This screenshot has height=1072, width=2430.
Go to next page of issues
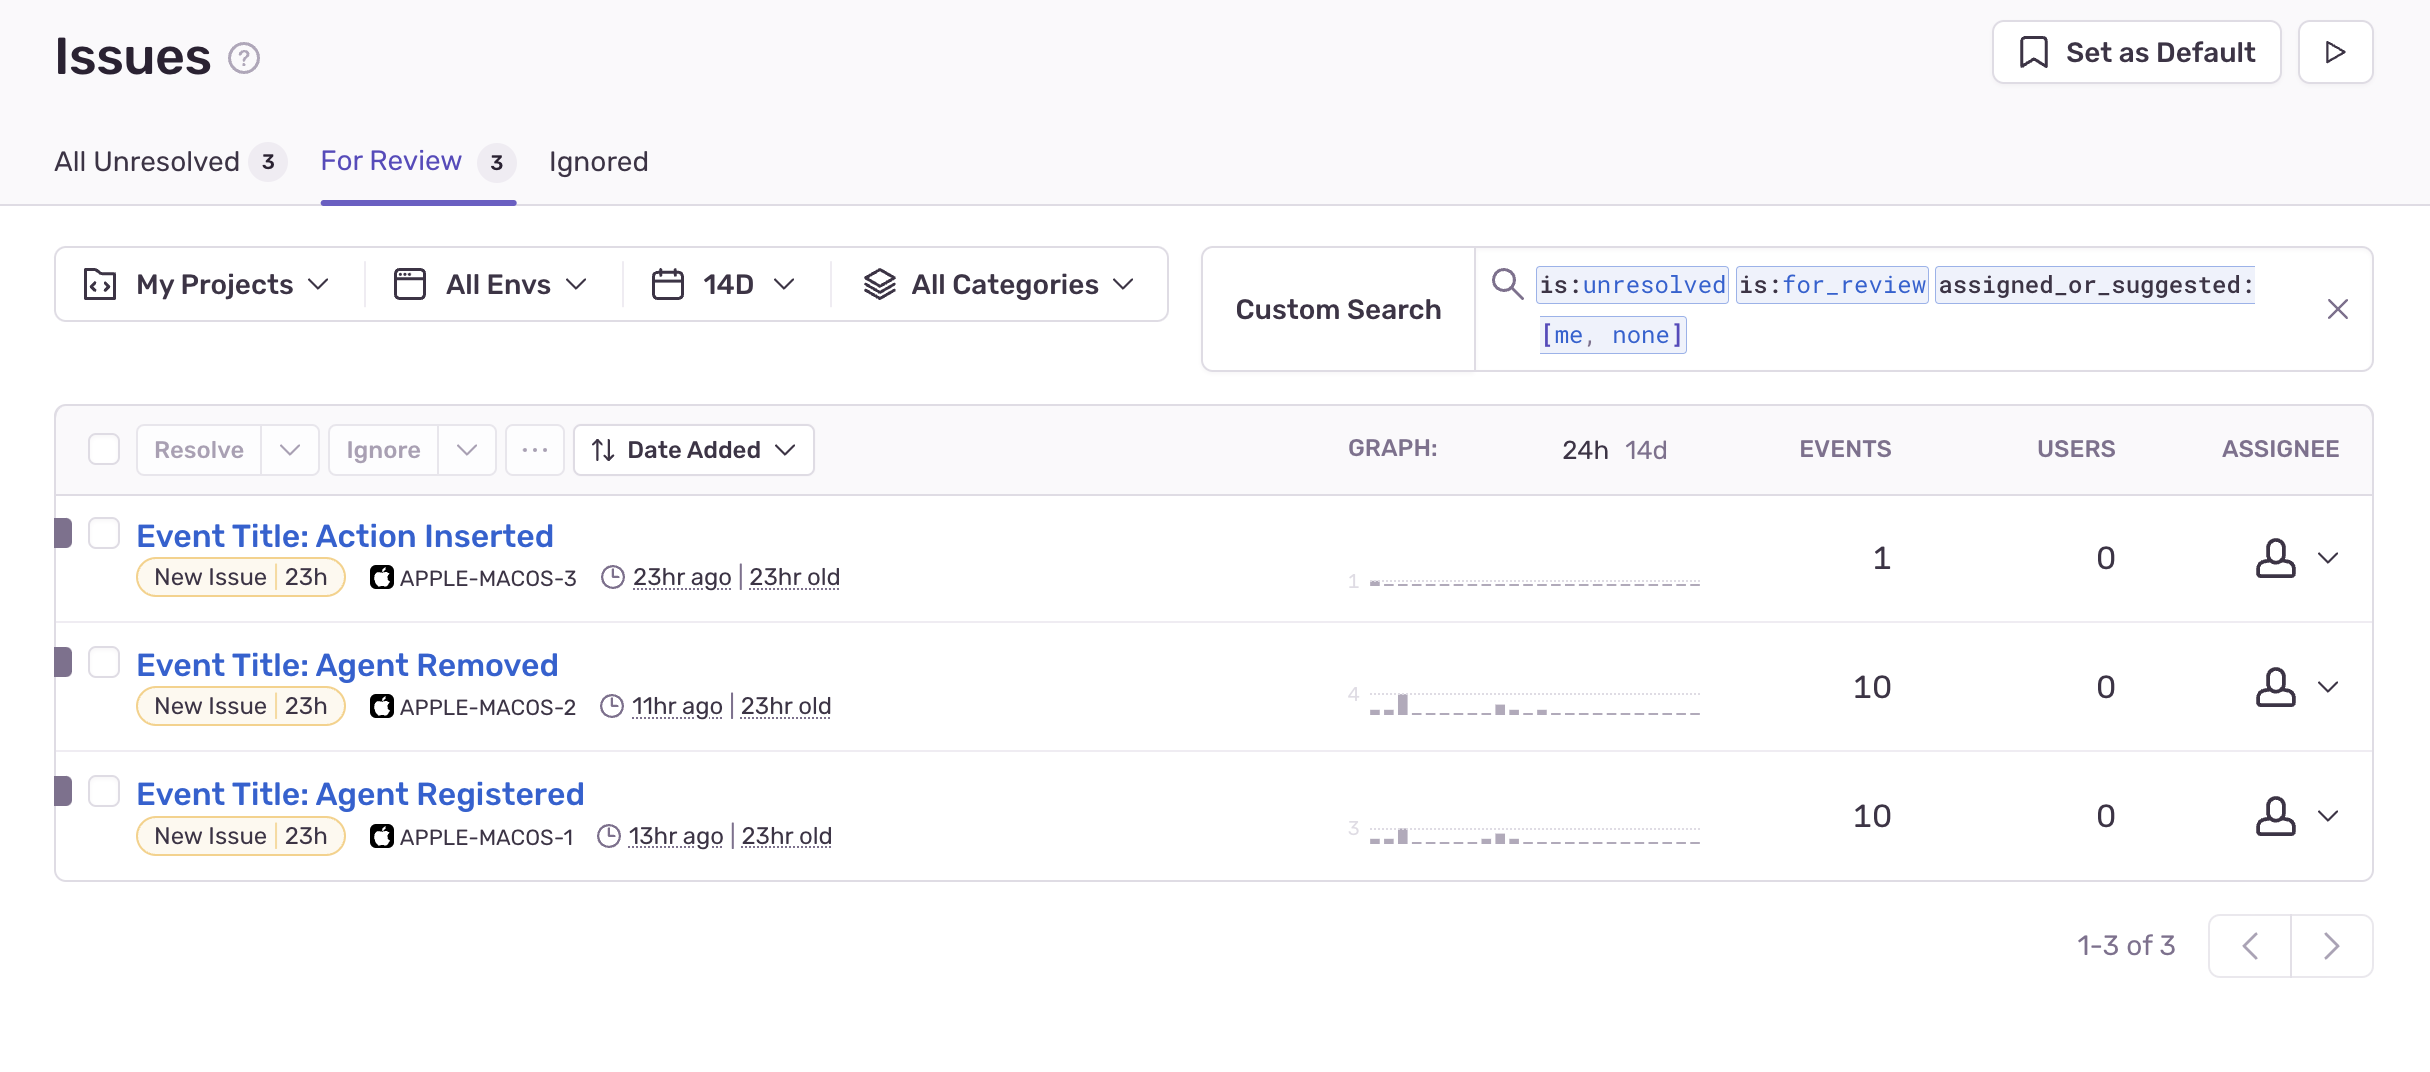point(2331,946)
